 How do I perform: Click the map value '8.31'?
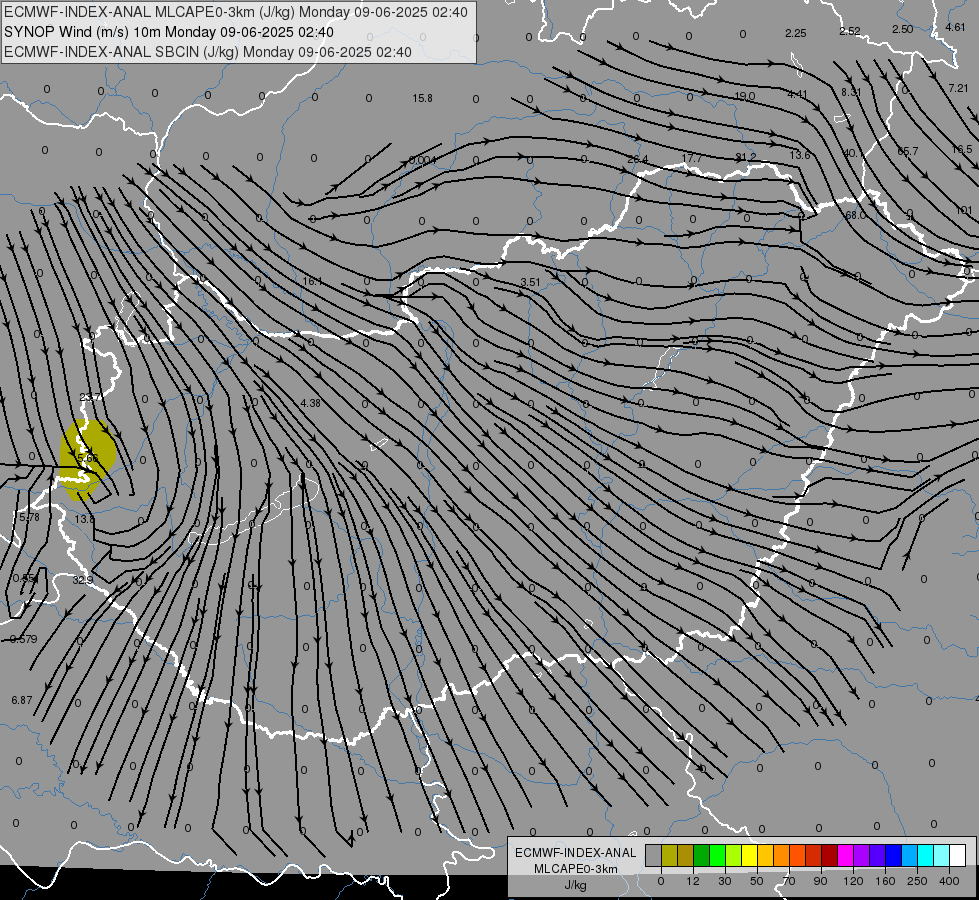click(851, 92)
